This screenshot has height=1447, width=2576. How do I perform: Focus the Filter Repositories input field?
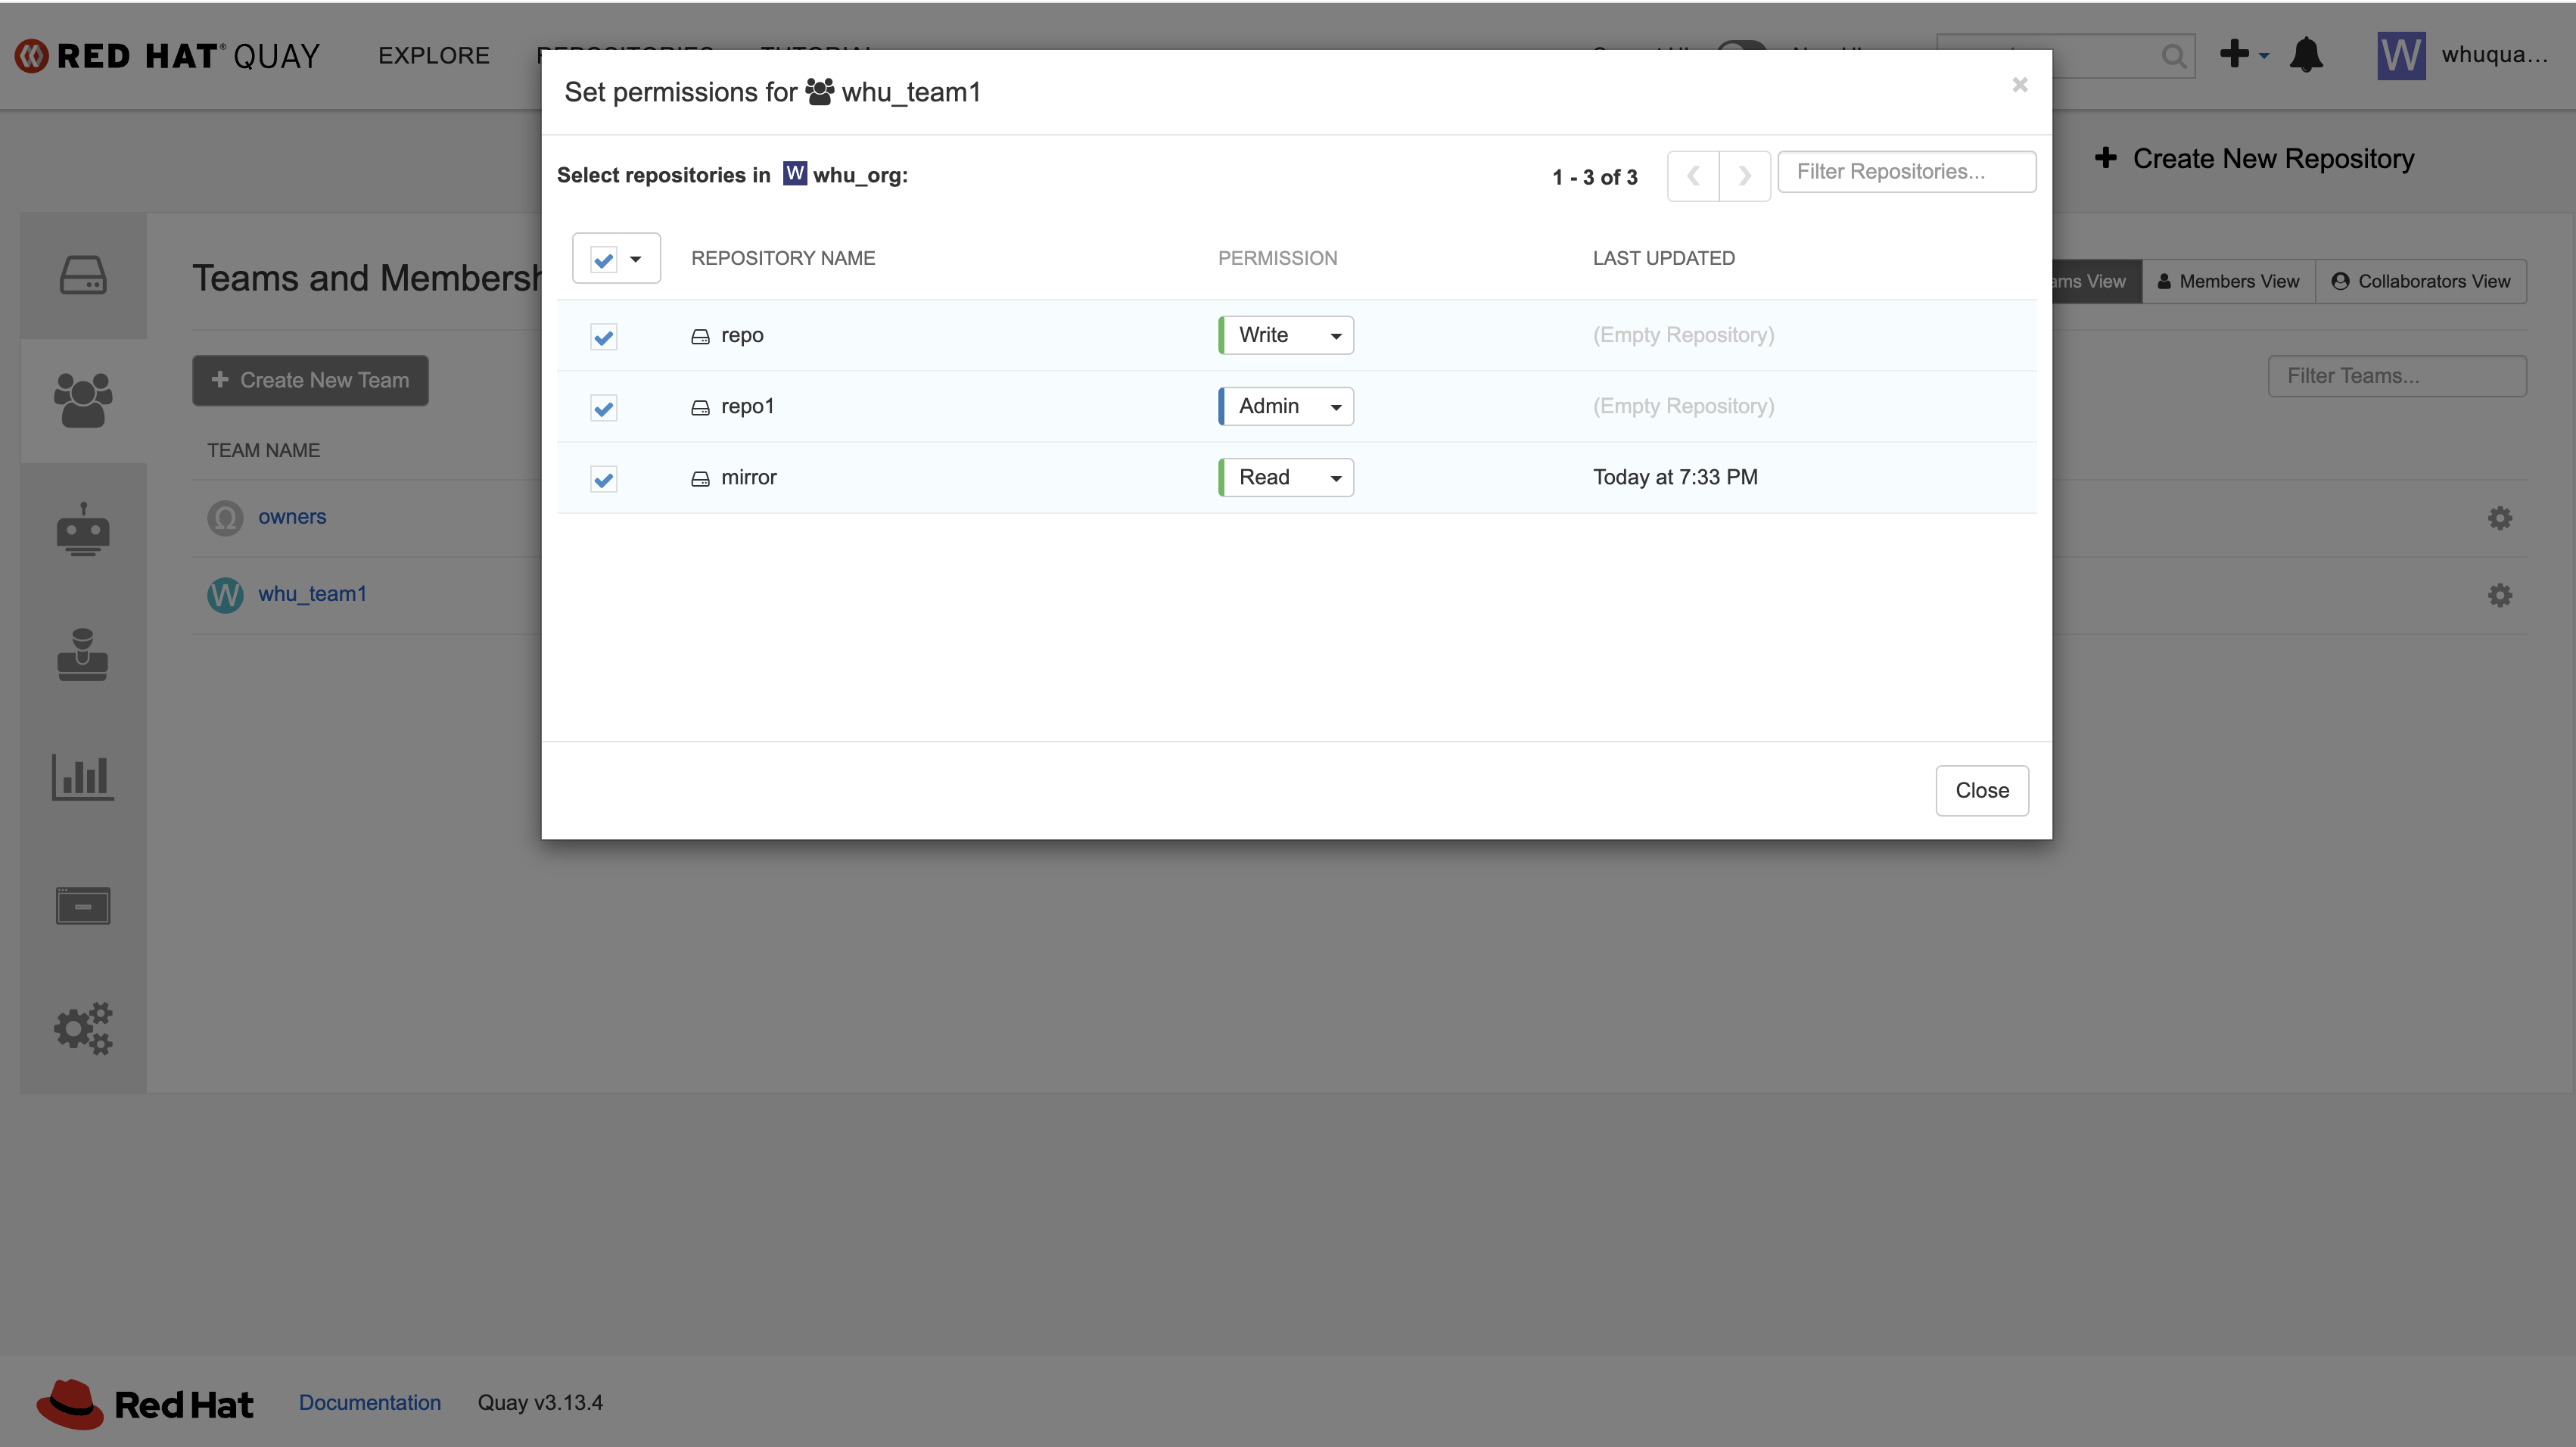tap(1906, 172)
